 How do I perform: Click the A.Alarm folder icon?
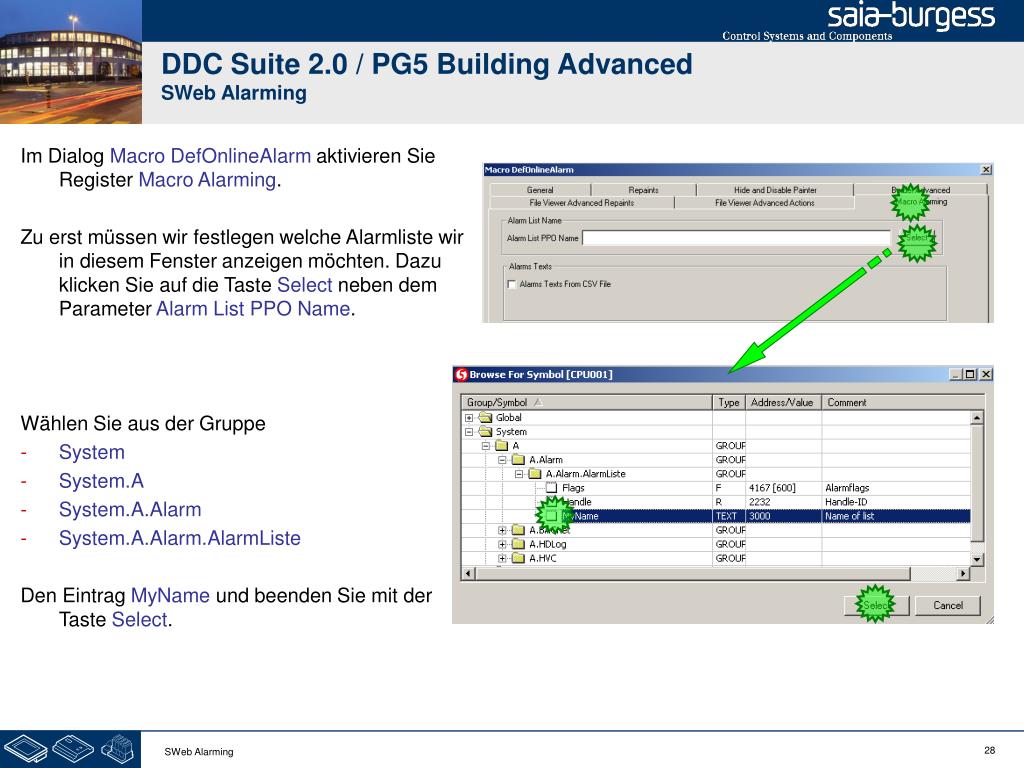coord(519,460)
